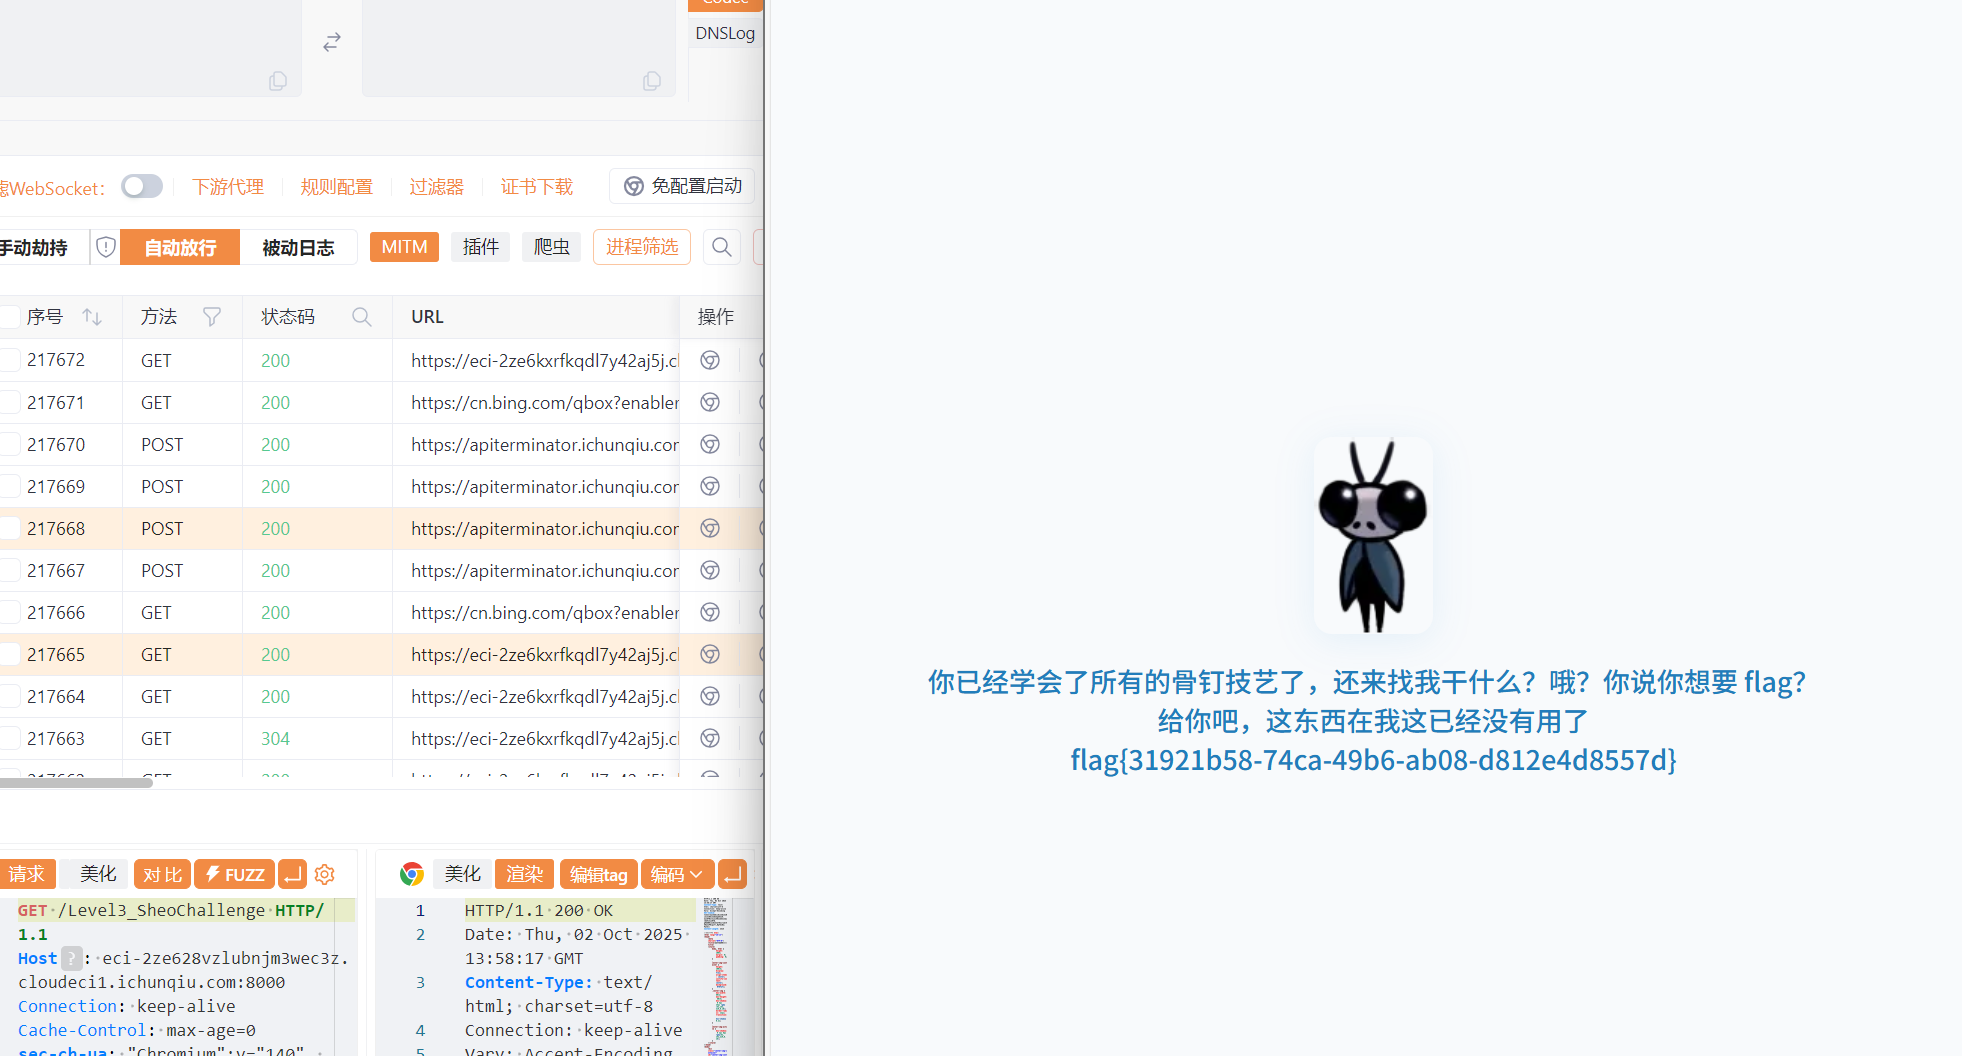
Task: Check the checkbox for row 217672
Action: pyautogui.click(x=10, y=360)
